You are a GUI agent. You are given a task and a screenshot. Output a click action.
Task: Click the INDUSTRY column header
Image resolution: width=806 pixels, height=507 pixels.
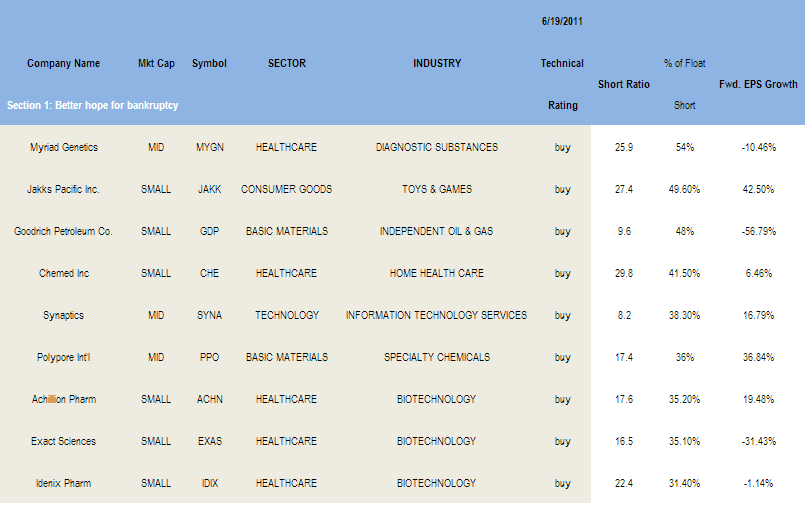437,63
